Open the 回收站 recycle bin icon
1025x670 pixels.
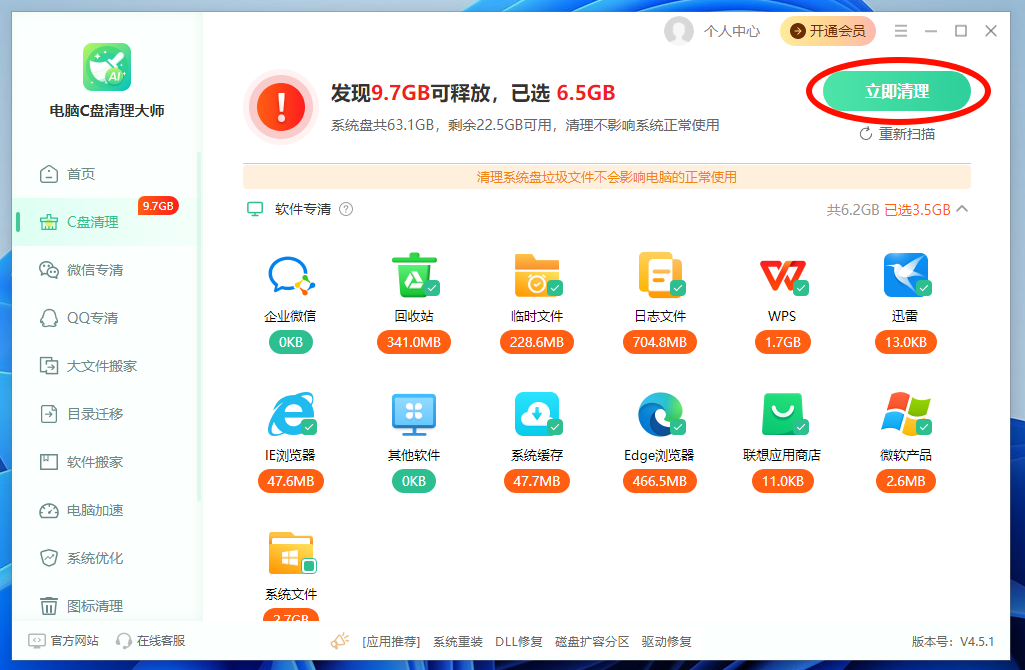[414, 275]
